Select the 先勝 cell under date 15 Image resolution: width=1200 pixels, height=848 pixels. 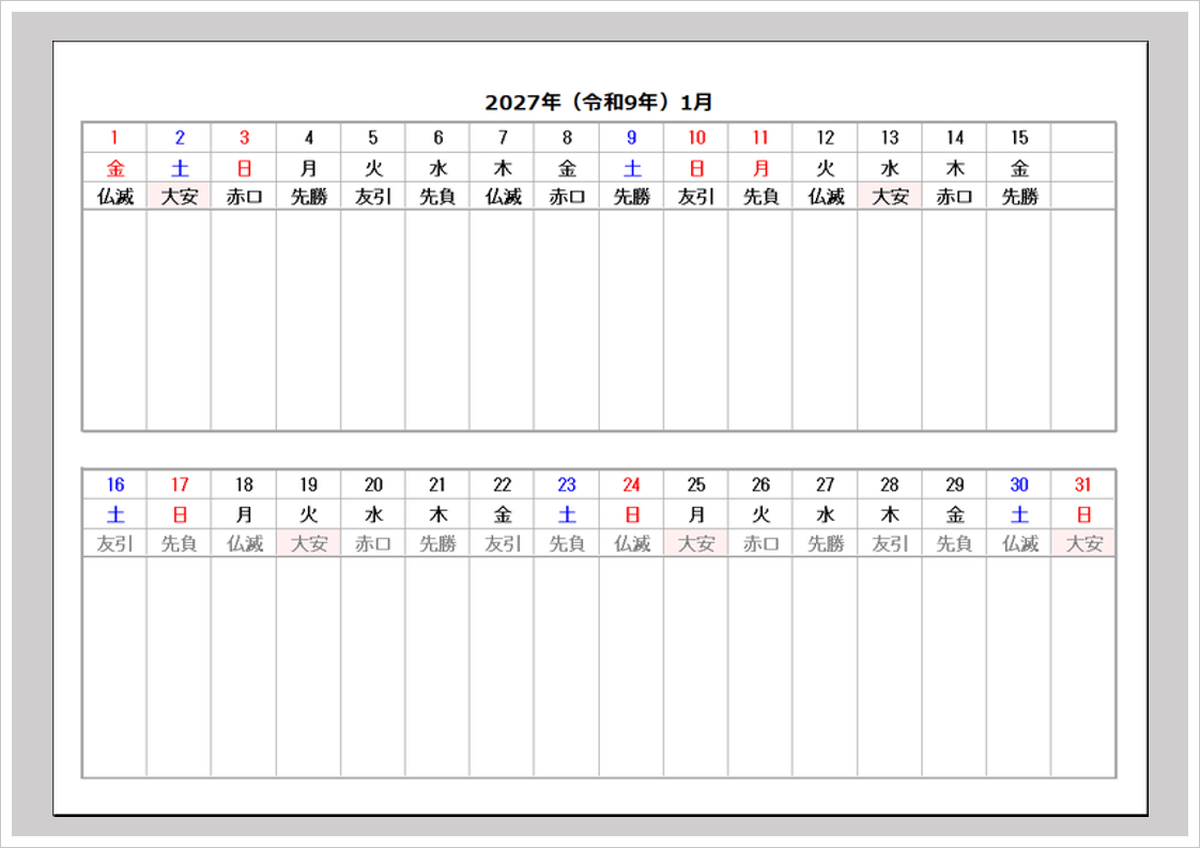pos(1019,197)
